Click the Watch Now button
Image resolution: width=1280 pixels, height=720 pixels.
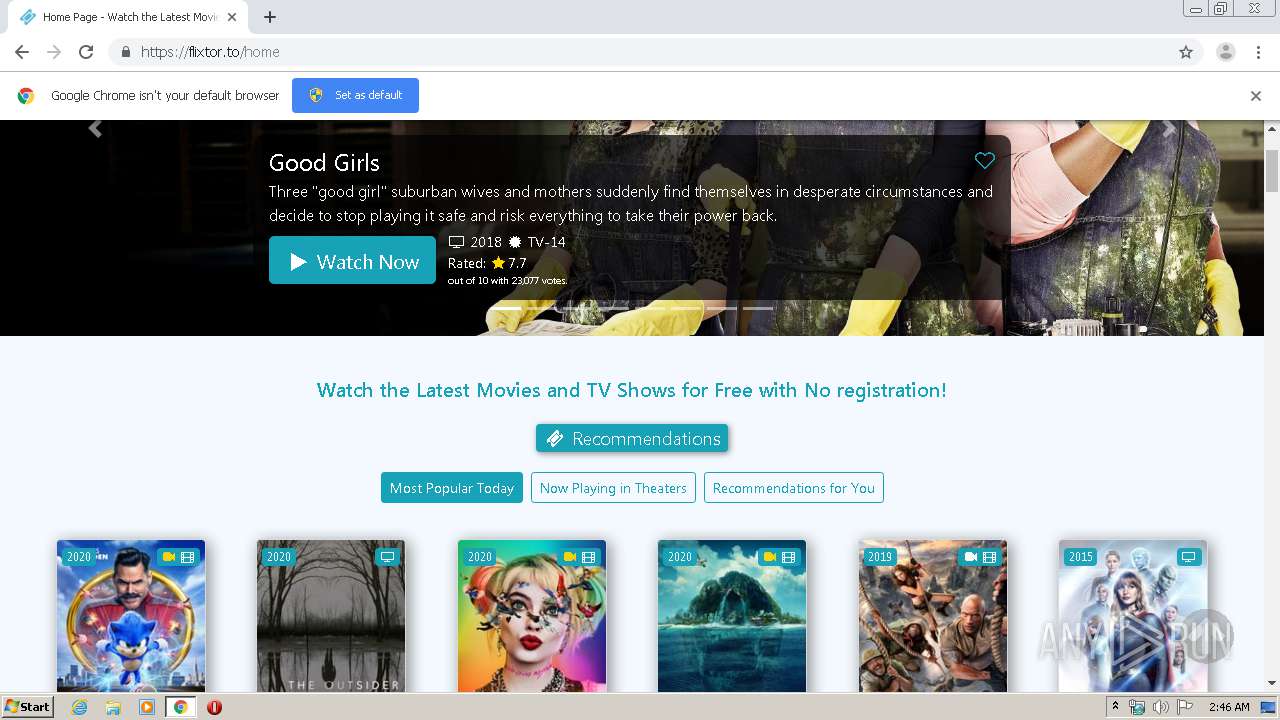point(352,261)
